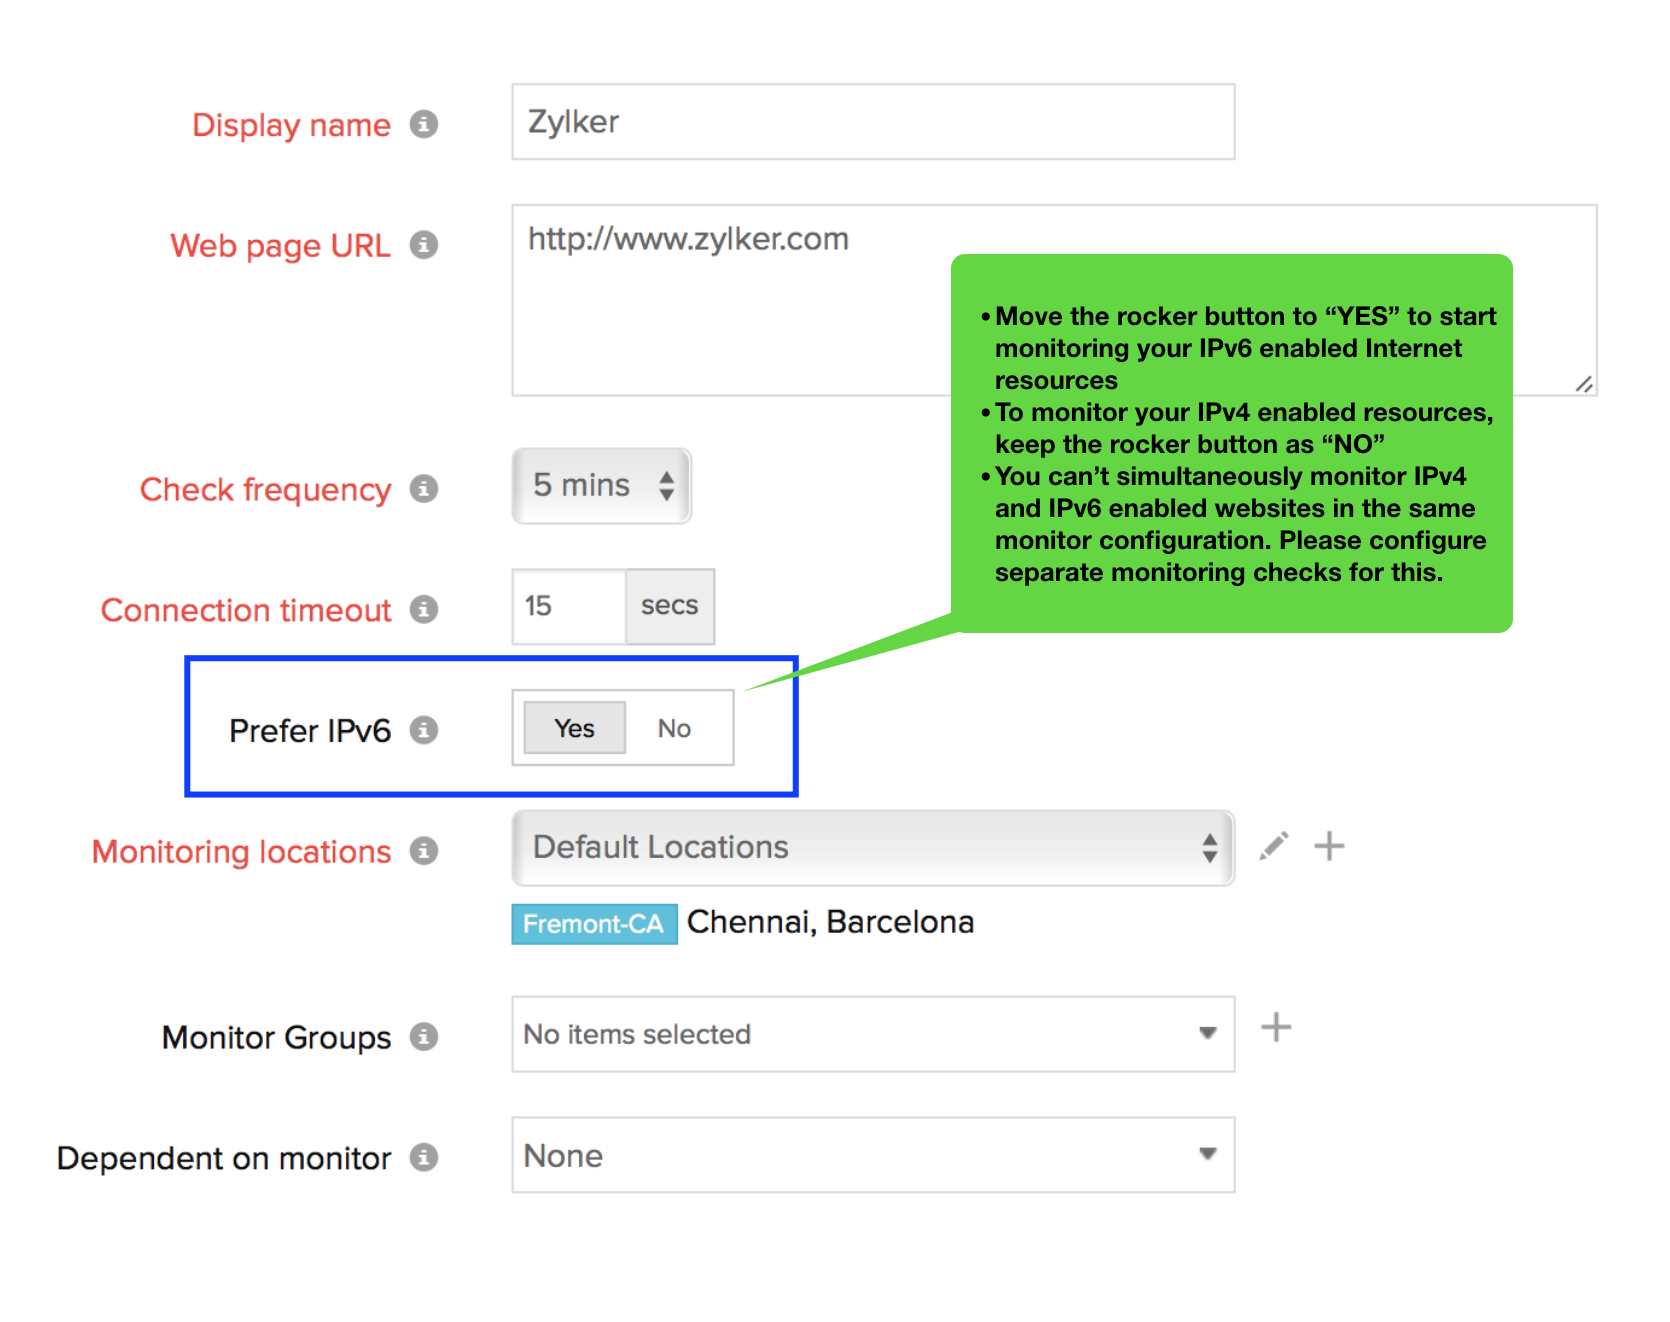The width and height of the screenshot is (1670, 1322).
Task: Click the Connection timeout label
Action: 246,610
